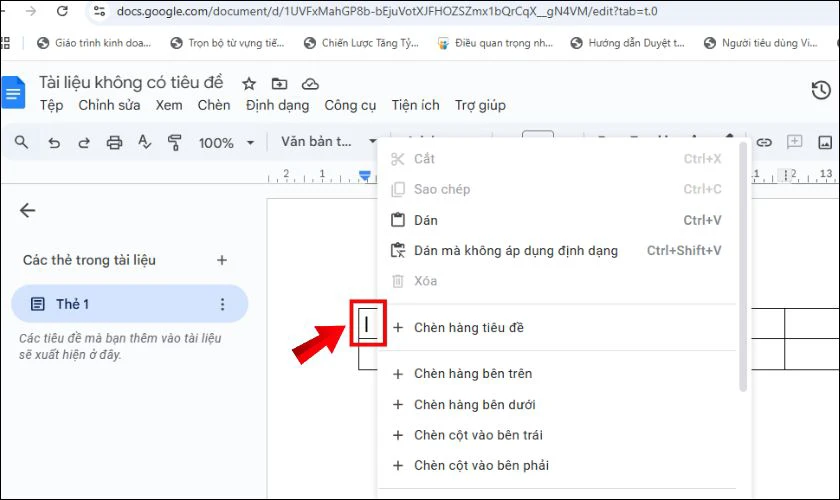The height and width of the screenshot is (500, 840).
Task: Open options menu for Thẻ 1
Action: [222, 304]
